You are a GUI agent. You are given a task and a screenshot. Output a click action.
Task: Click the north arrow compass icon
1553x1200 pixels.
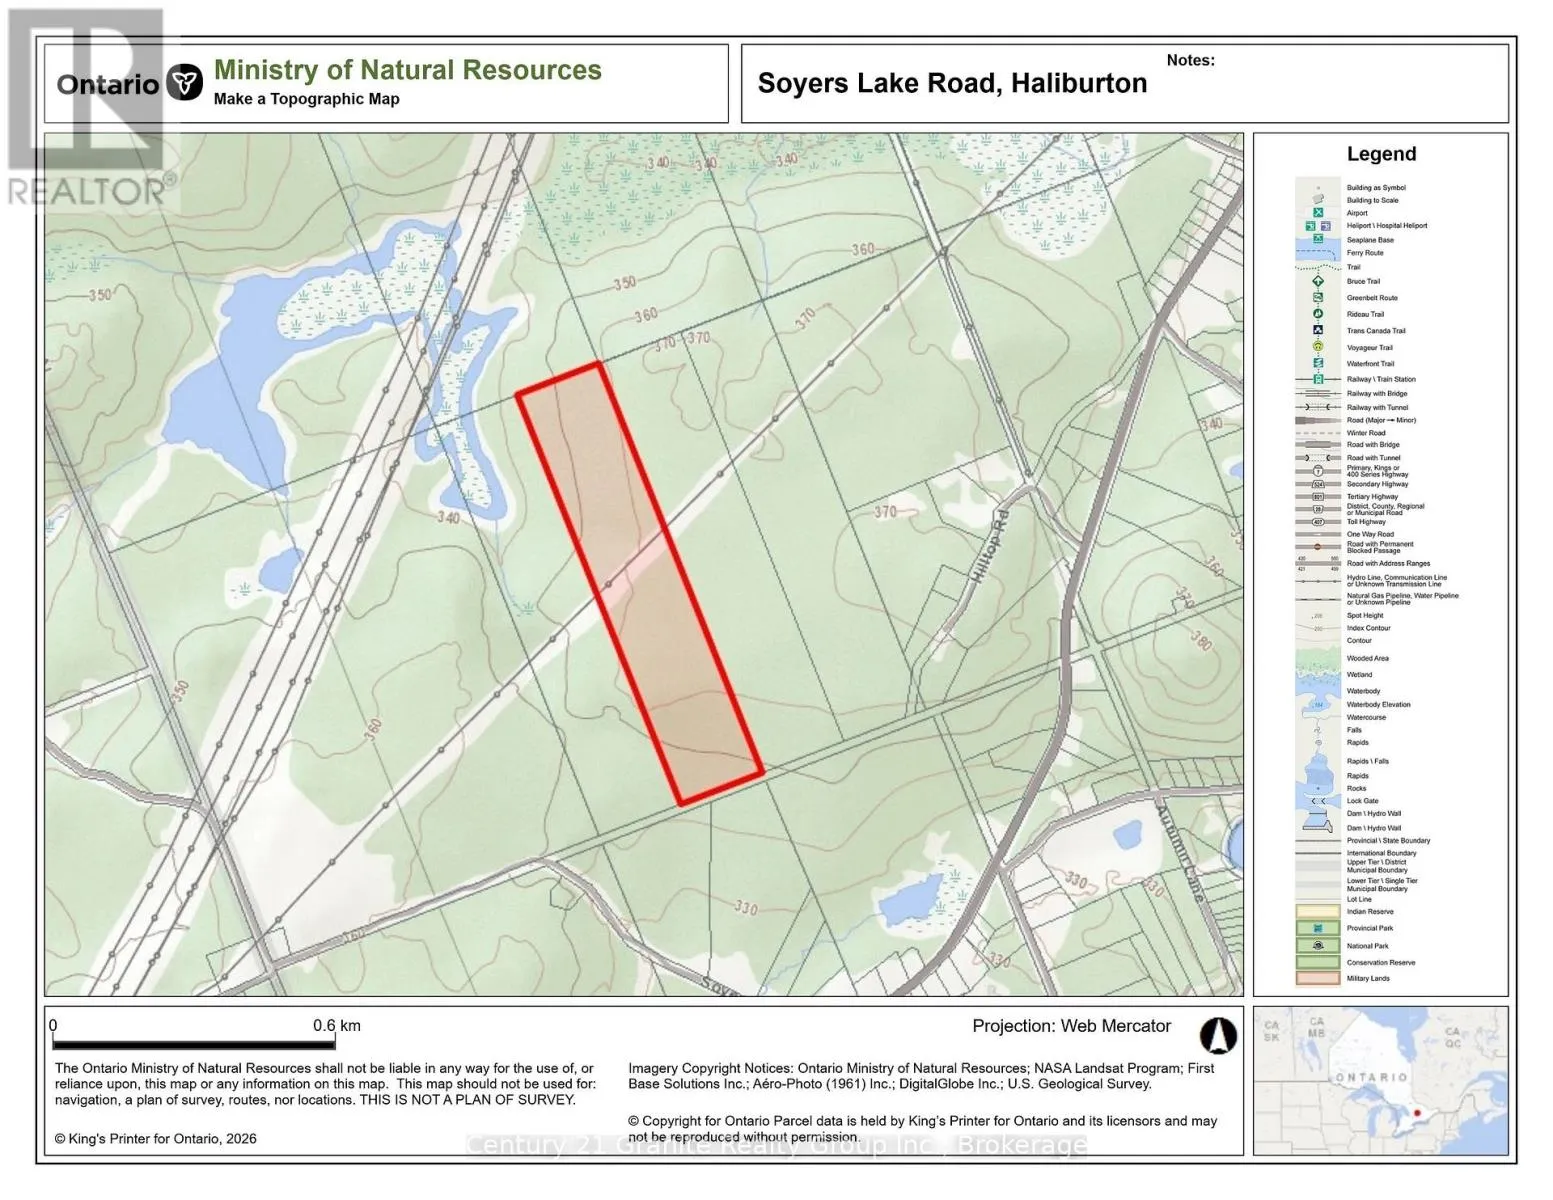pos(1218,1036)
